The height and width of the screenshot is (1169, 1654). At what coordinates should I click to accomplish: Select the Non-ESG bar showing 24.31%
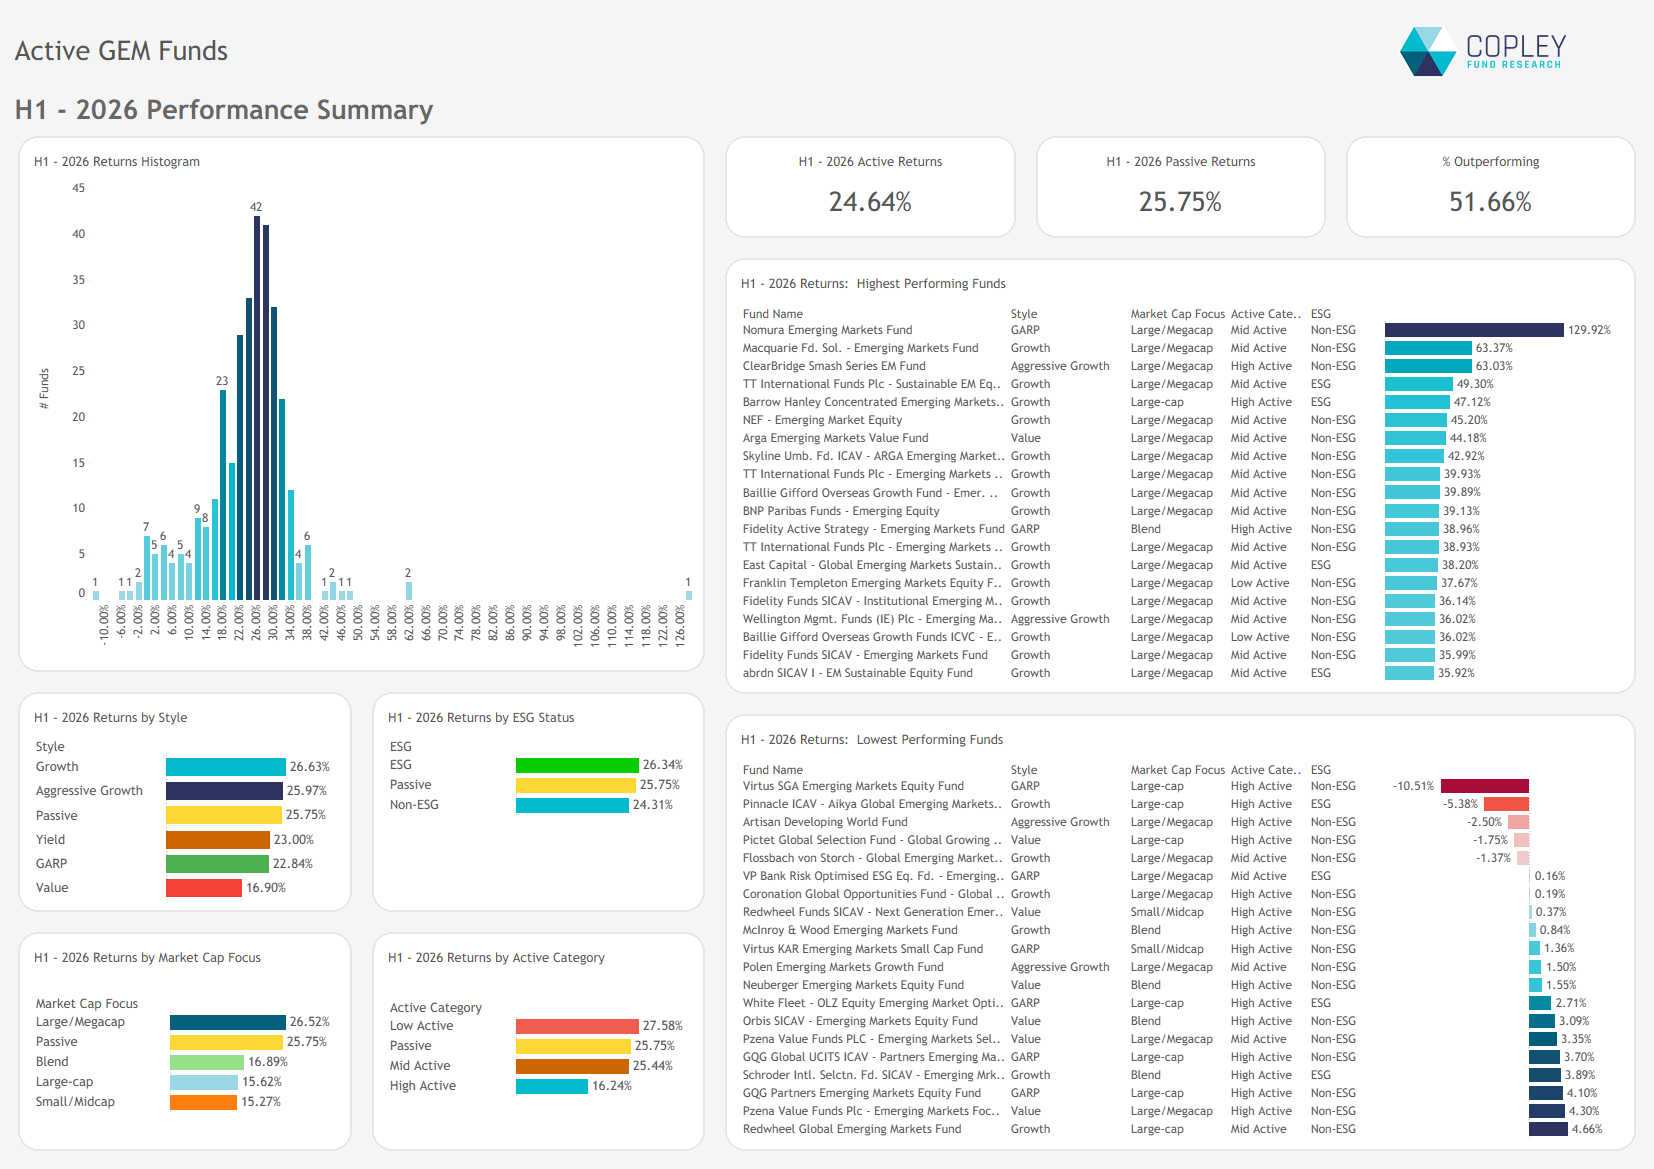tap(572, 805)
